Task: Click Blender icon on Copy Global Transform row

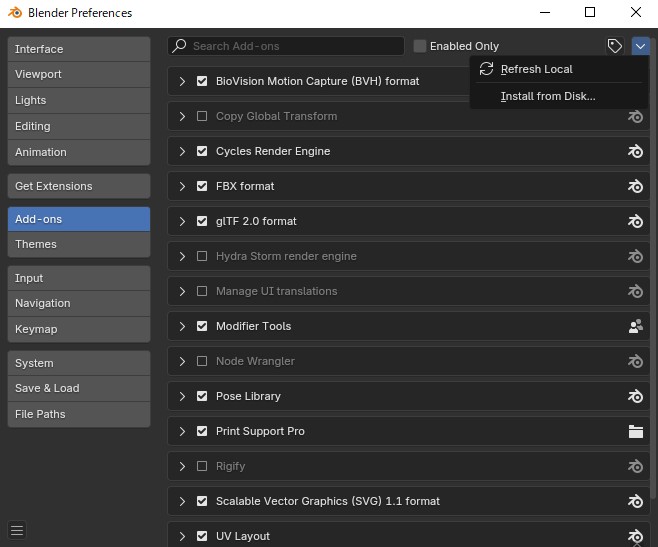Action: [x=635, y=116]
